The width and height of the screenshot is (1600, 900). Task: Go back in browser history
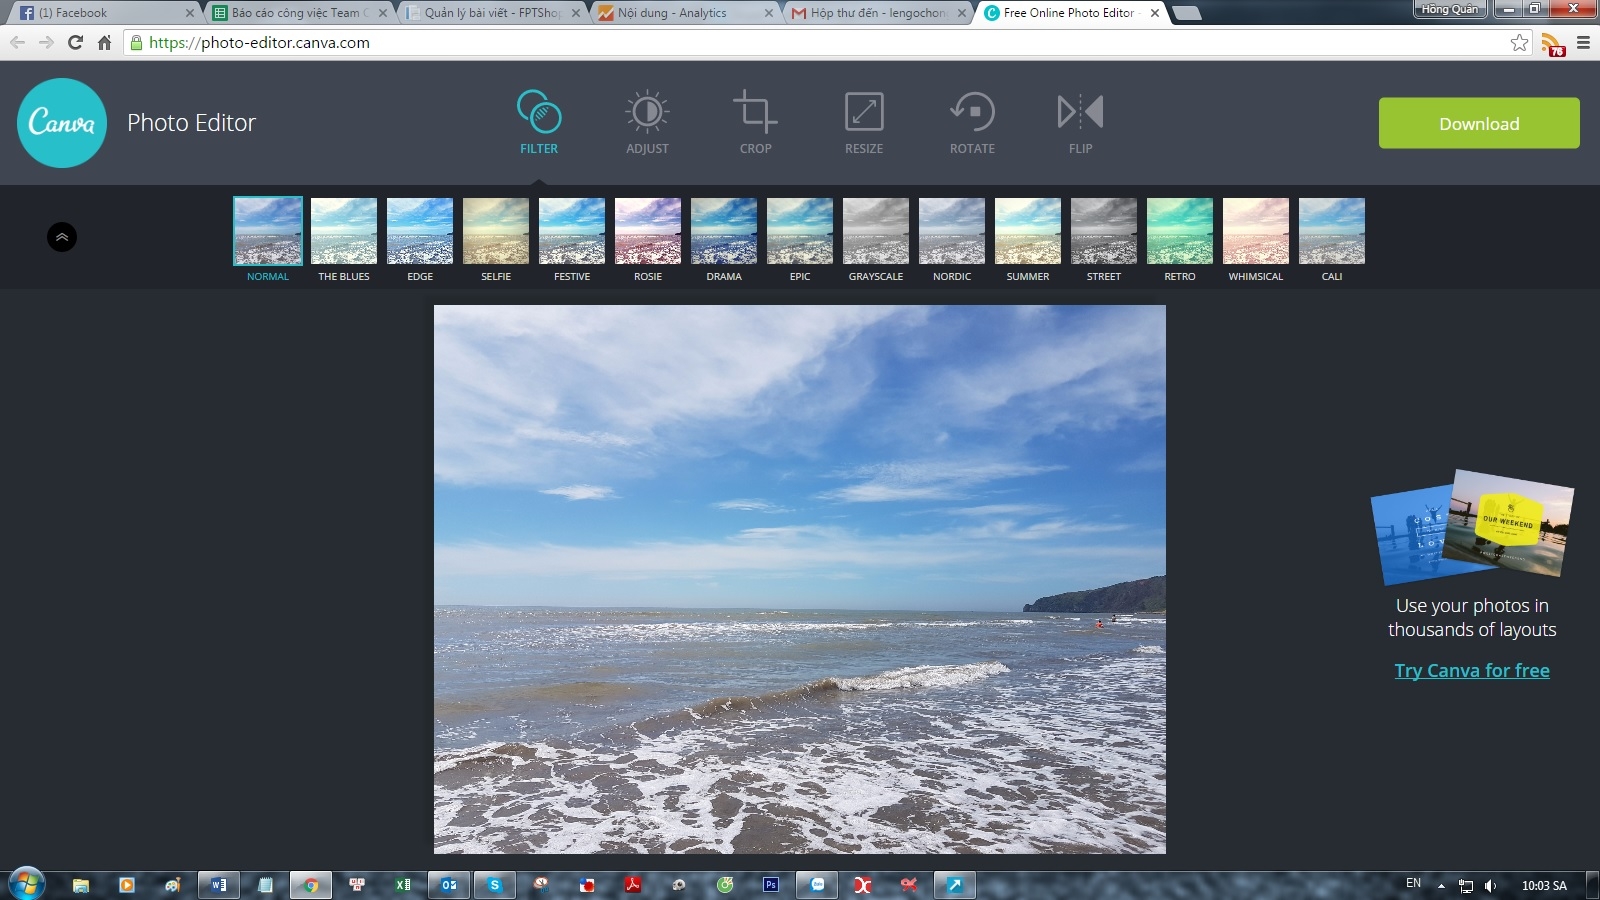pos(17,42)
